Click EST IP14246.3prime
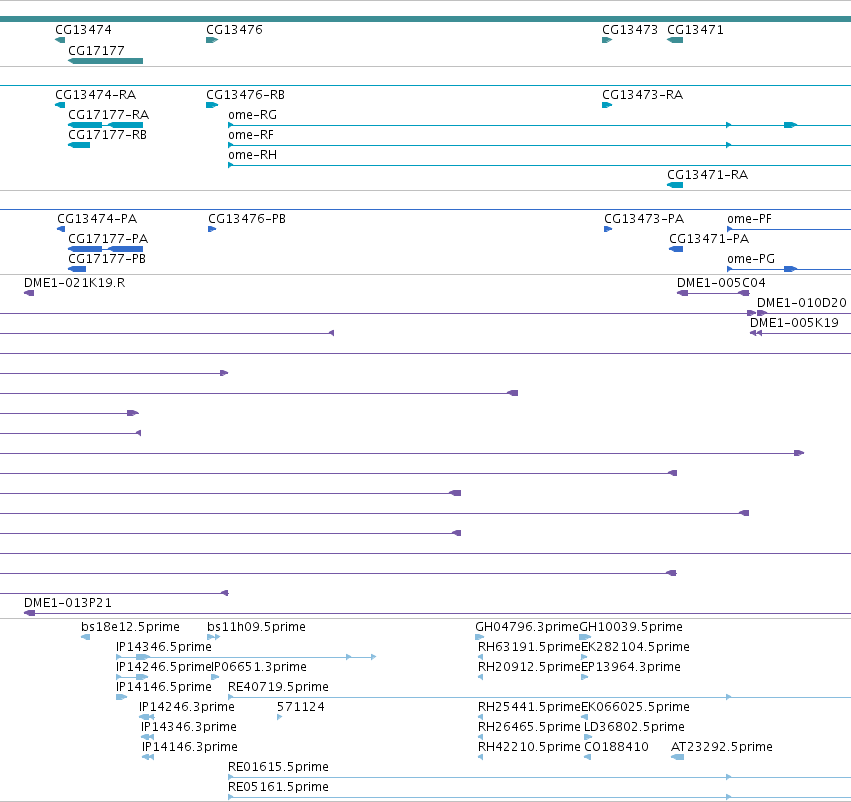Viewport: 851px width, 802px height. (187, 708)
